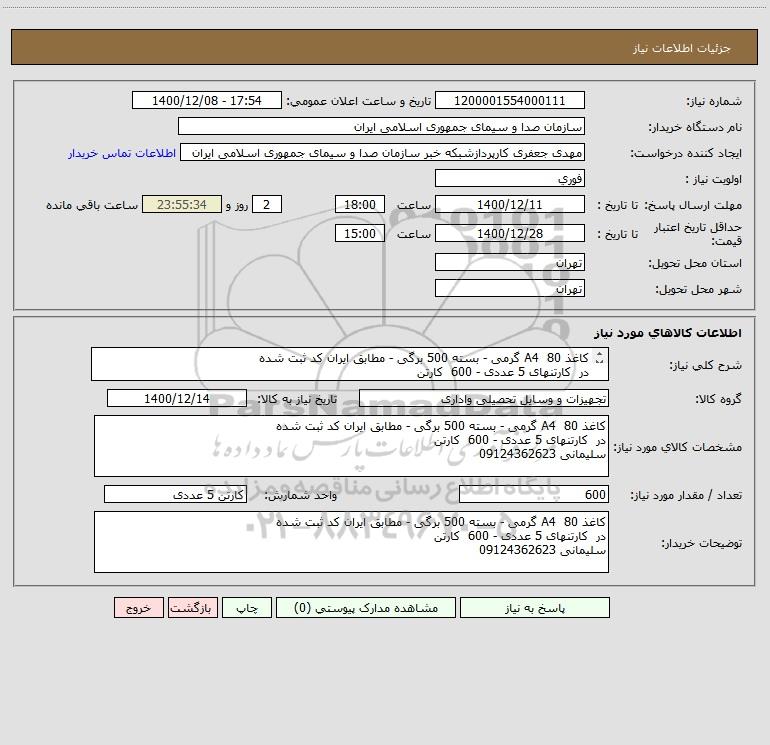Click the validity time field 15:00
Viewport: 770px width, 745px height.
pyautogui.click(x=359, y=233)
